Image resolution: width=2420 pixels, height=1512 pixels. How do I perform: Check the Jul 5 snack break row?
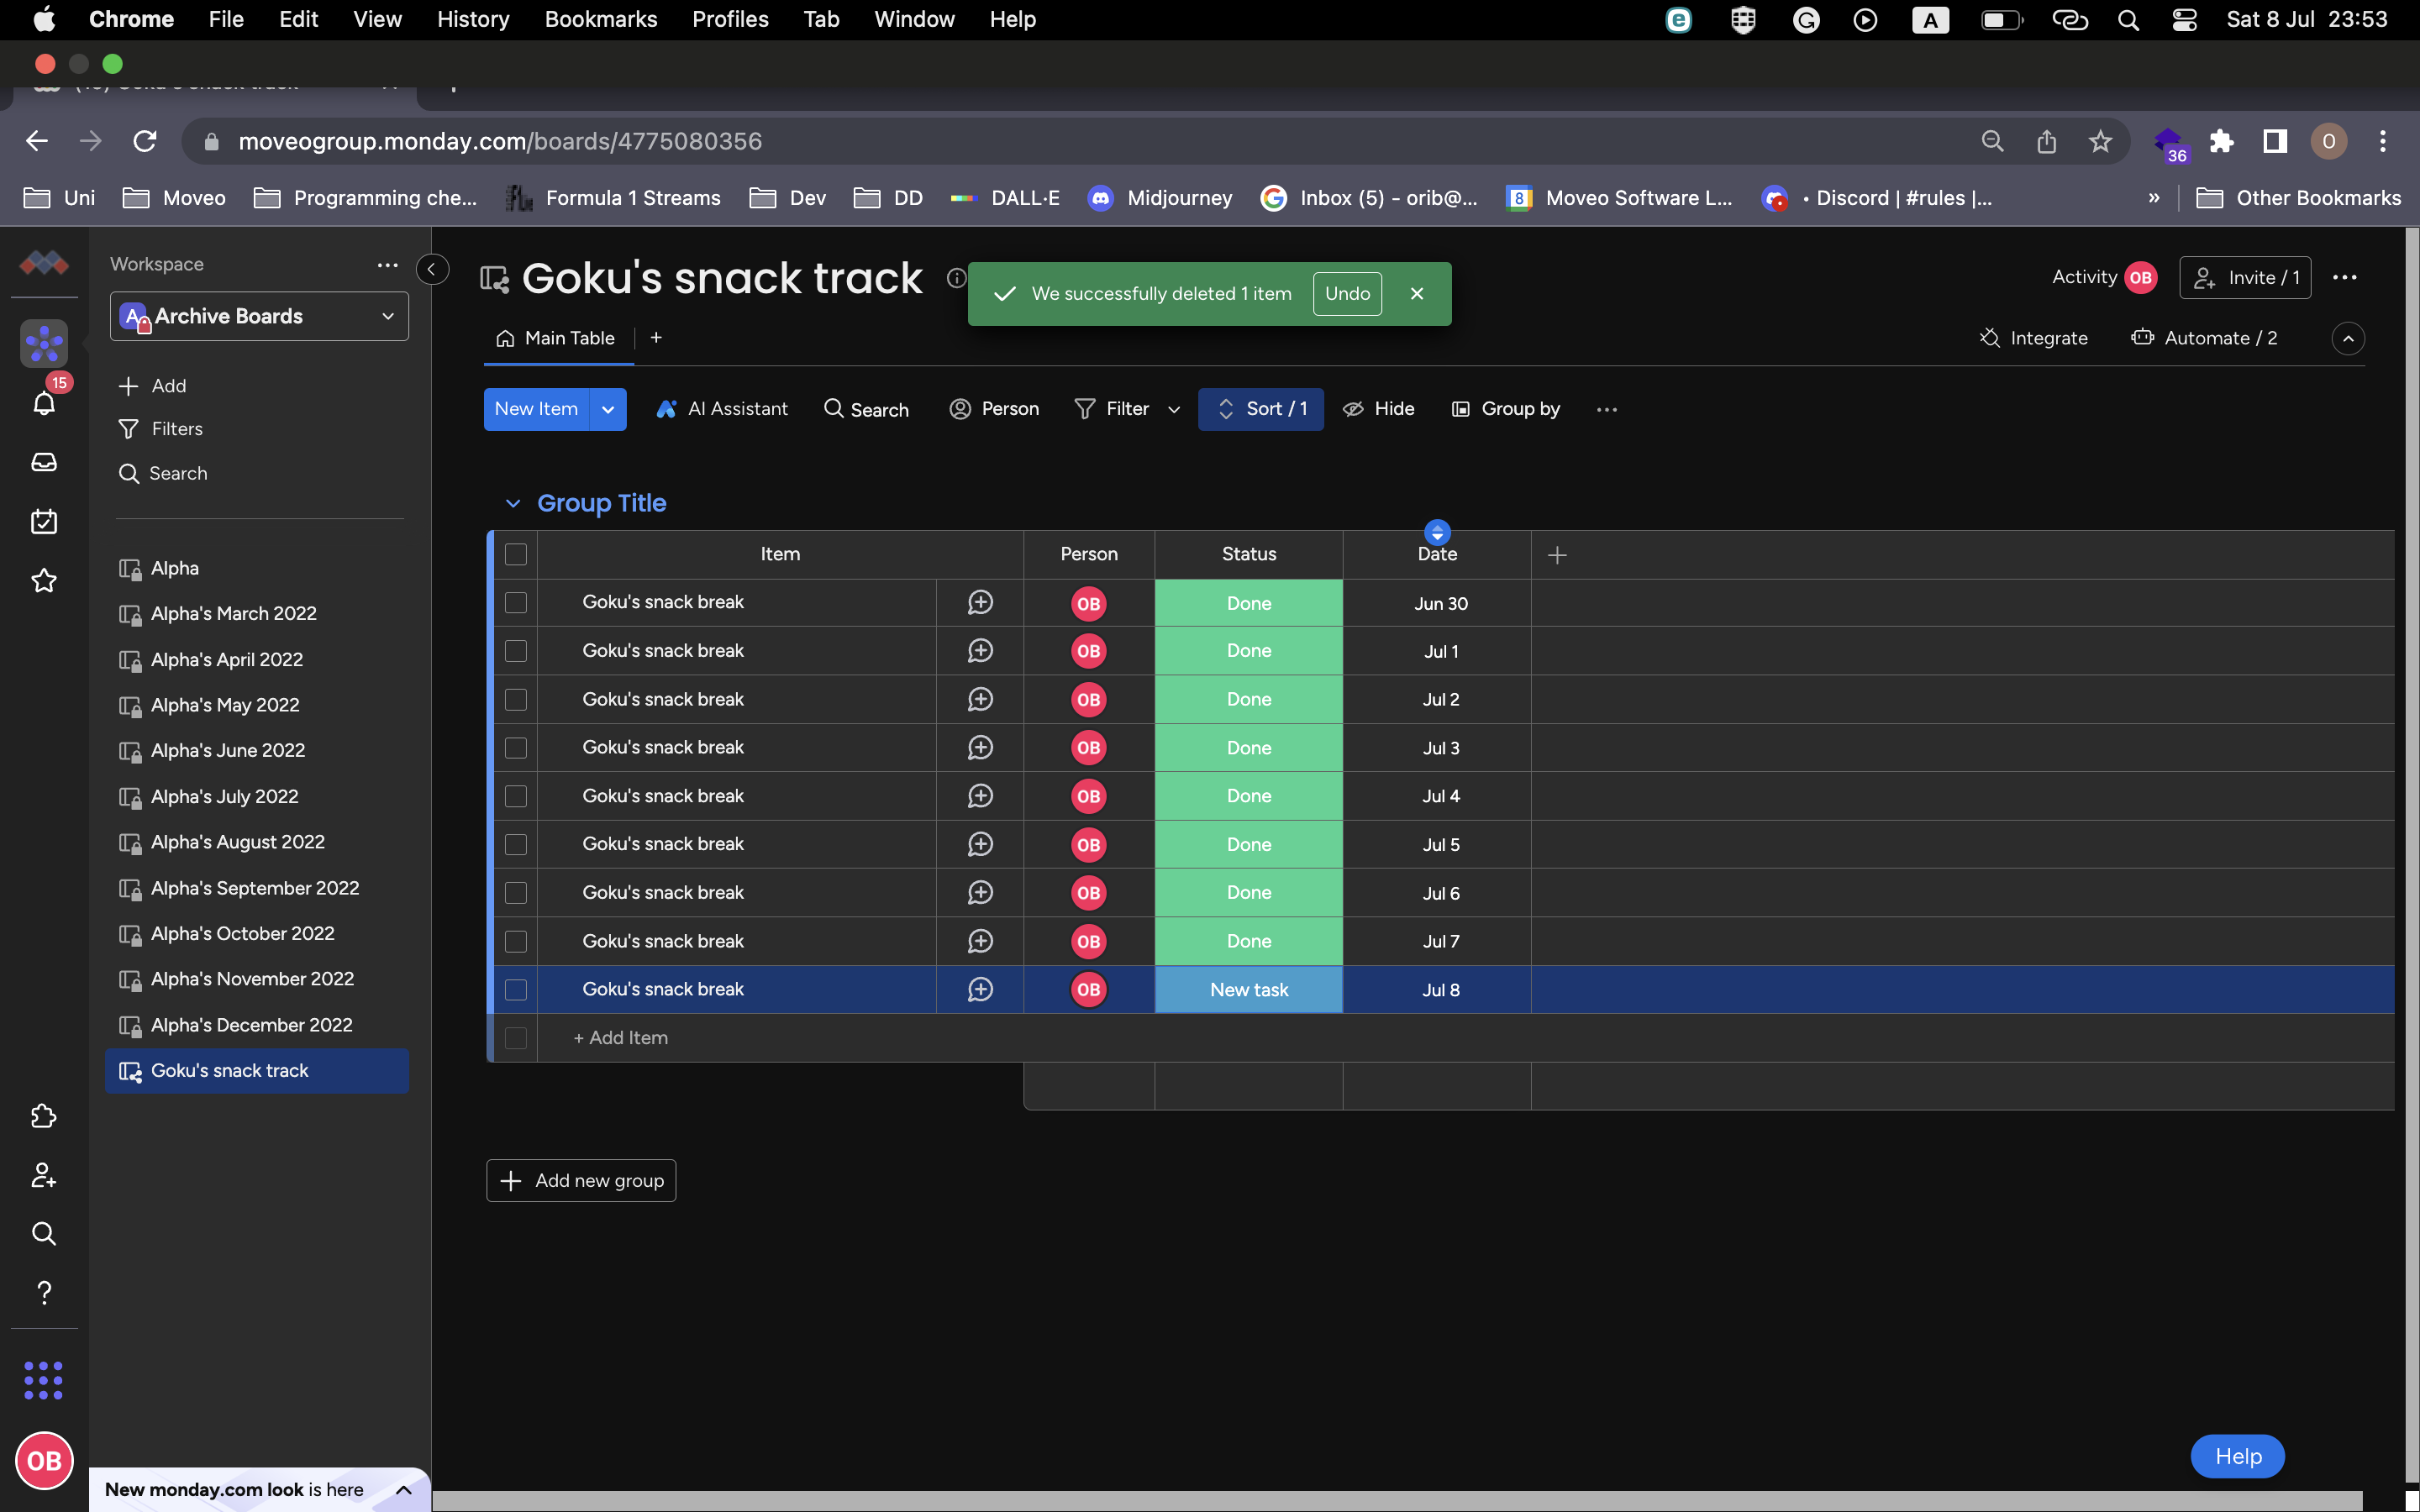(x=516, y=845)
